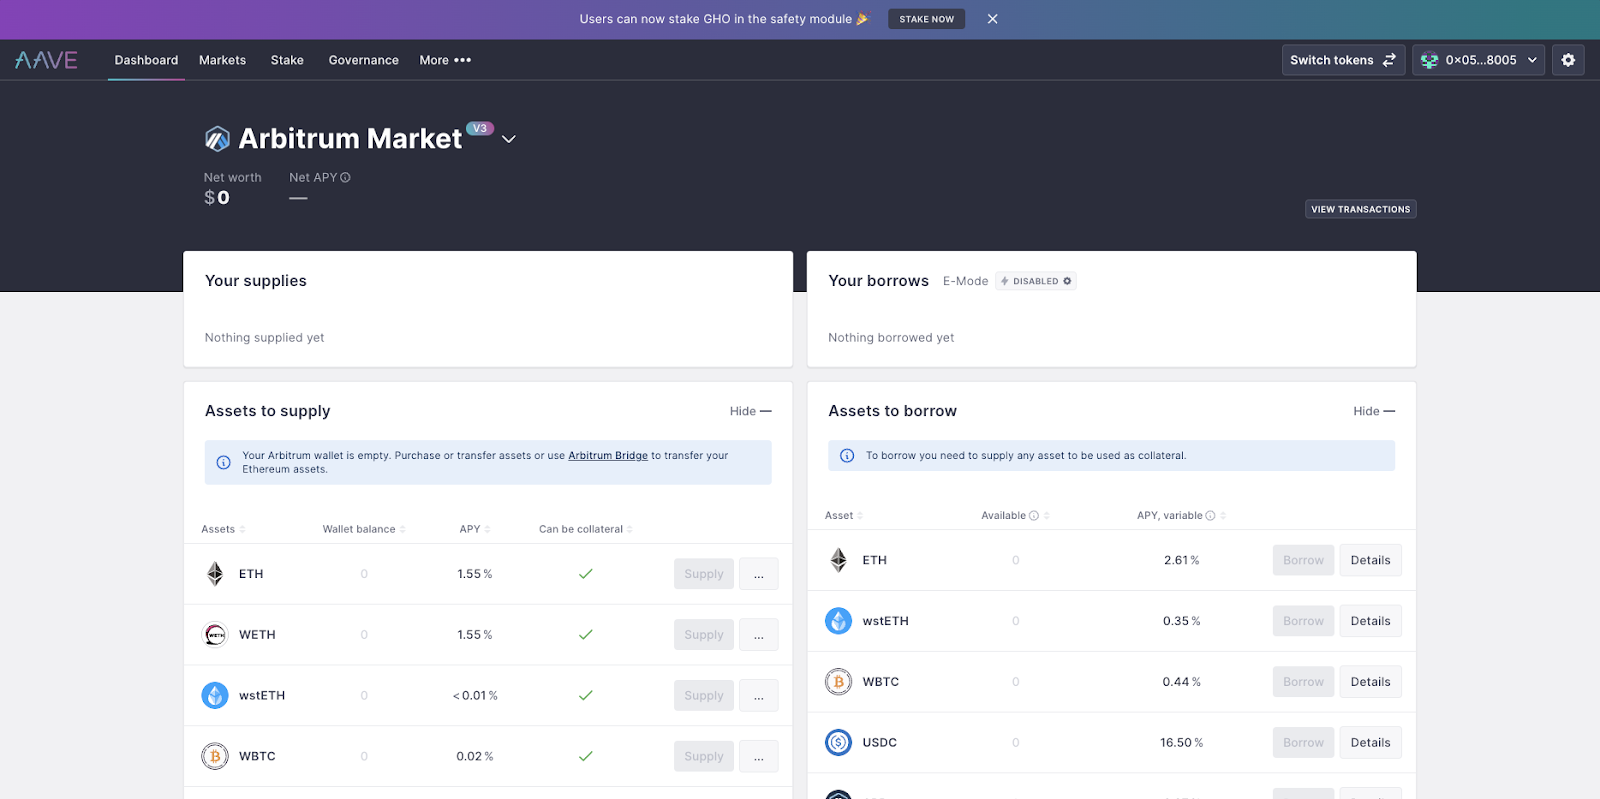Image resolution: width=1600 pixels, height=799 pixels.
Task: Sort supply list by Assets column
Action: pos(223,530)
